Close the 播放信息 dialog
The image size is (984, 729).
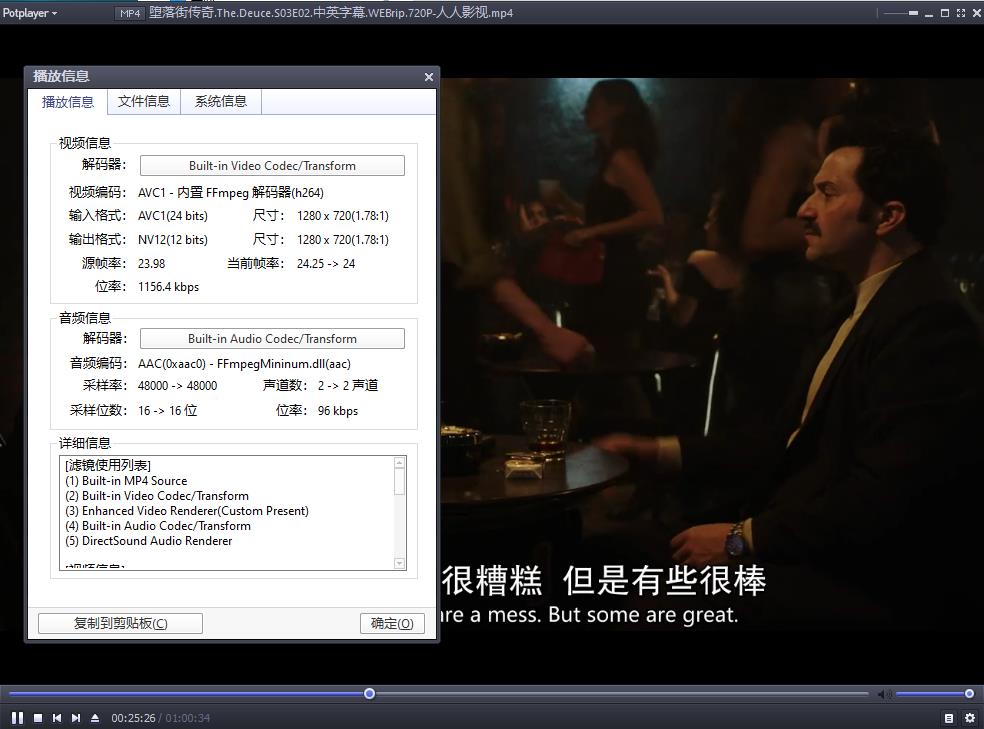tap(429, 77)
